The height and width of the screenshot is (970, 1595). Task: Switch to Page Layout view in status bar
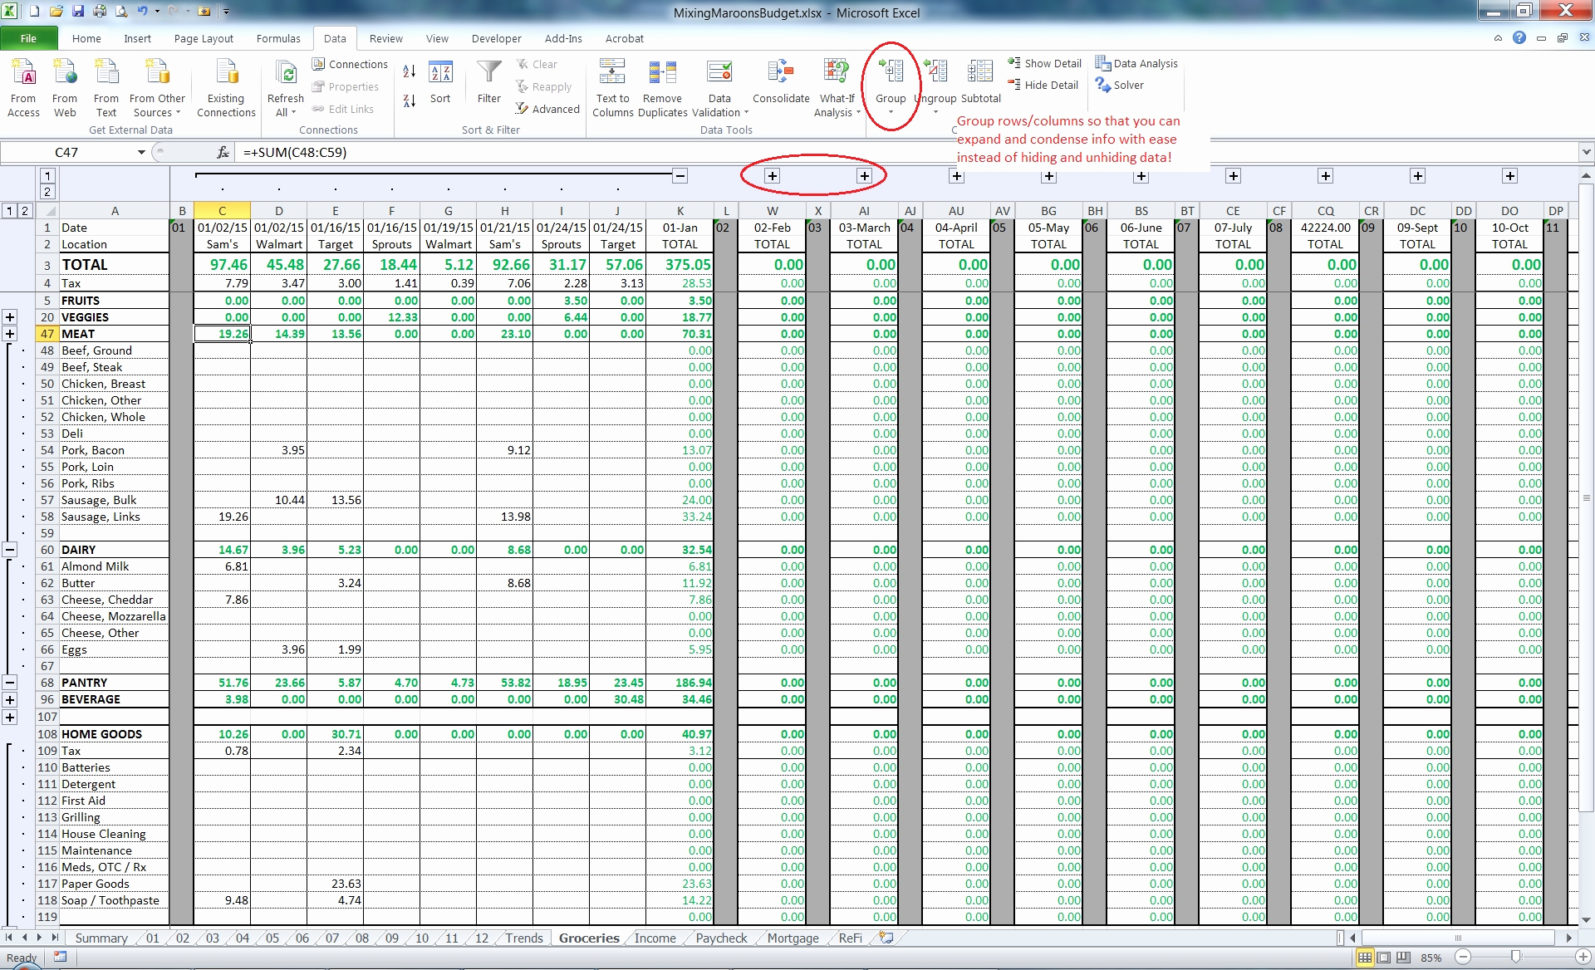tap(1384, 957)
